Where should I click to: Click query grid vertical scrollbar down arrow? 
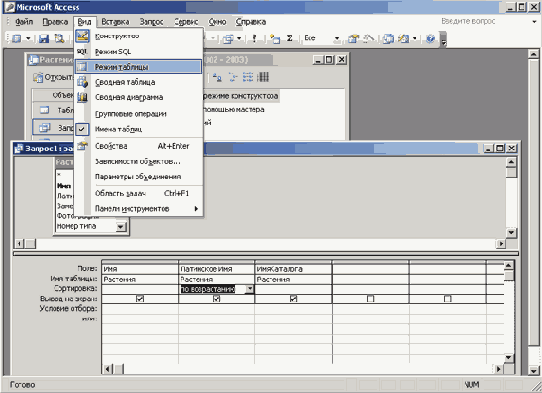click(x=508, y=357)
